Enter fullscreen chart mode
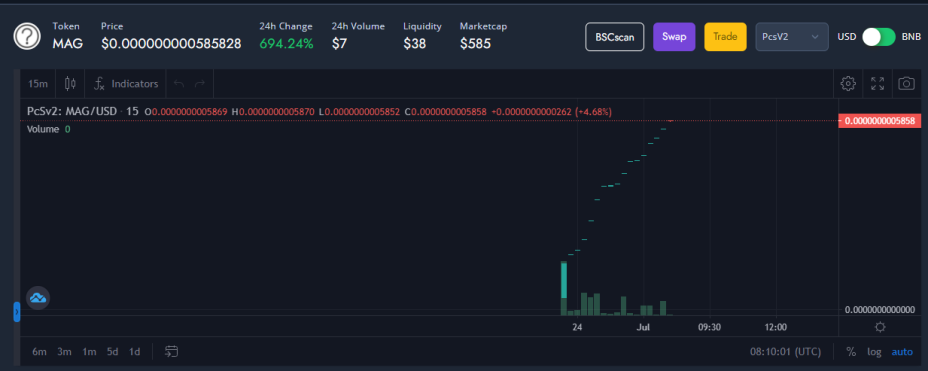 click(x=877, y=83)
